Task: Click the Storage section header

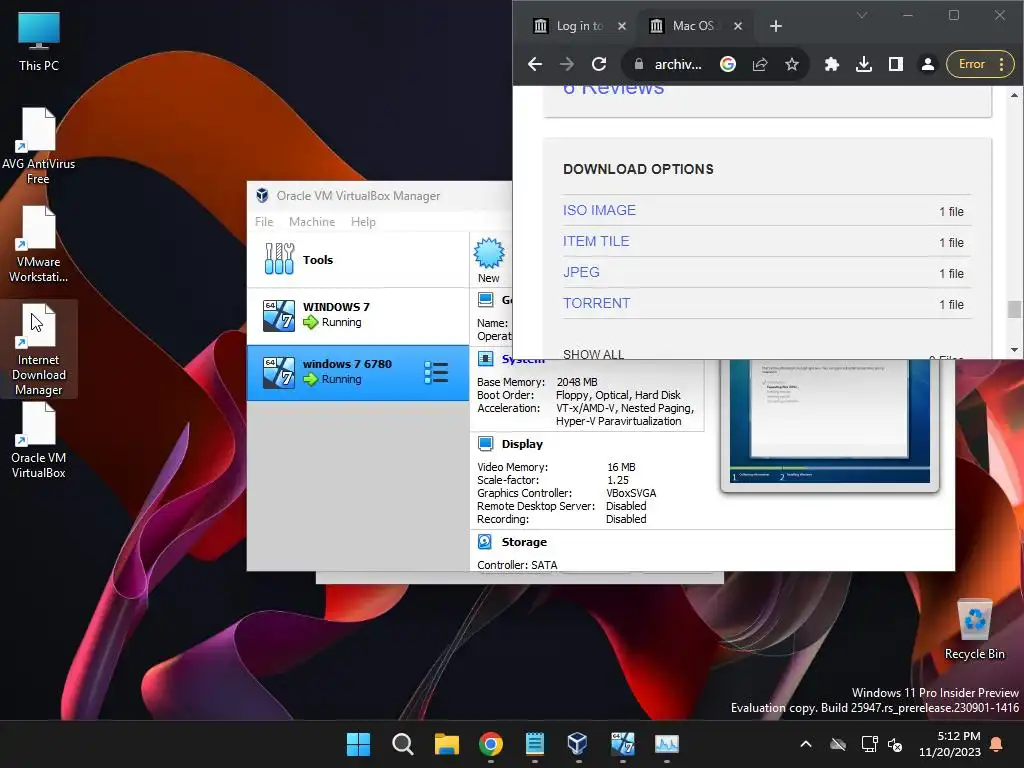Action: coord(524,542)
